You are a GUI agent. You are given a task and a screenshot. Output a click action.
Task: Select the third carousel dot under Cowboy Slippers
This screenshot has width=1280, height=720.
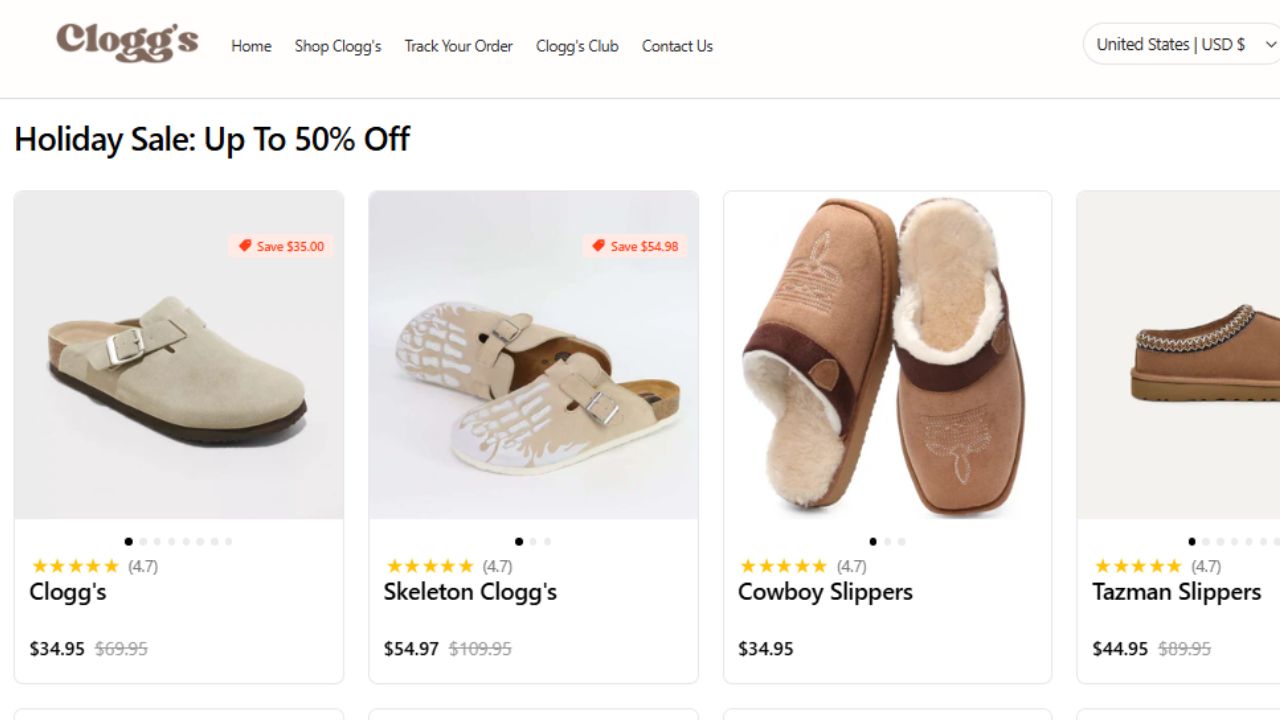coord(901,541)
